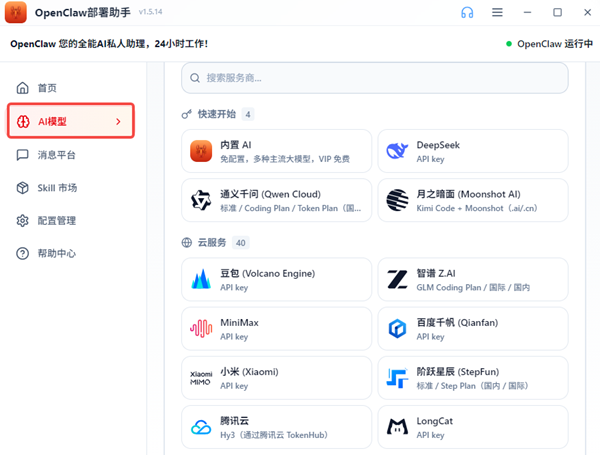Click the Xiaomi MIMO logo
Screen dimensions: 600x455
click(x=201, y=378)
